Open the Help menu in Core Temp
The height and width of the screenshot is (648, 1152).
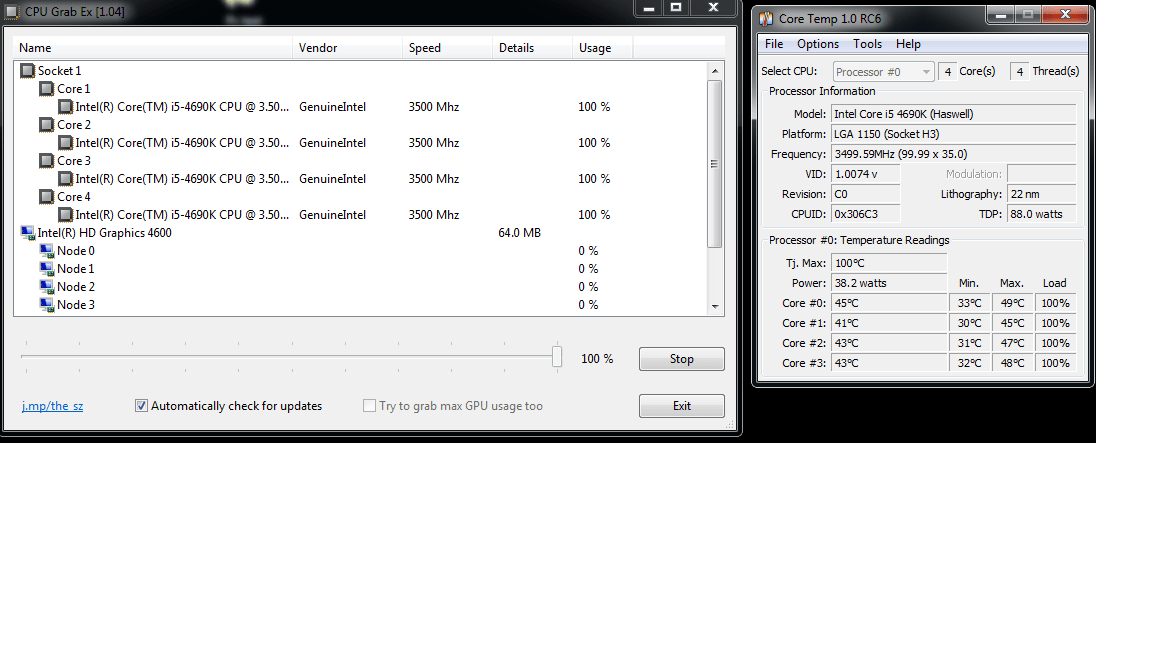(x=908, y=44)
